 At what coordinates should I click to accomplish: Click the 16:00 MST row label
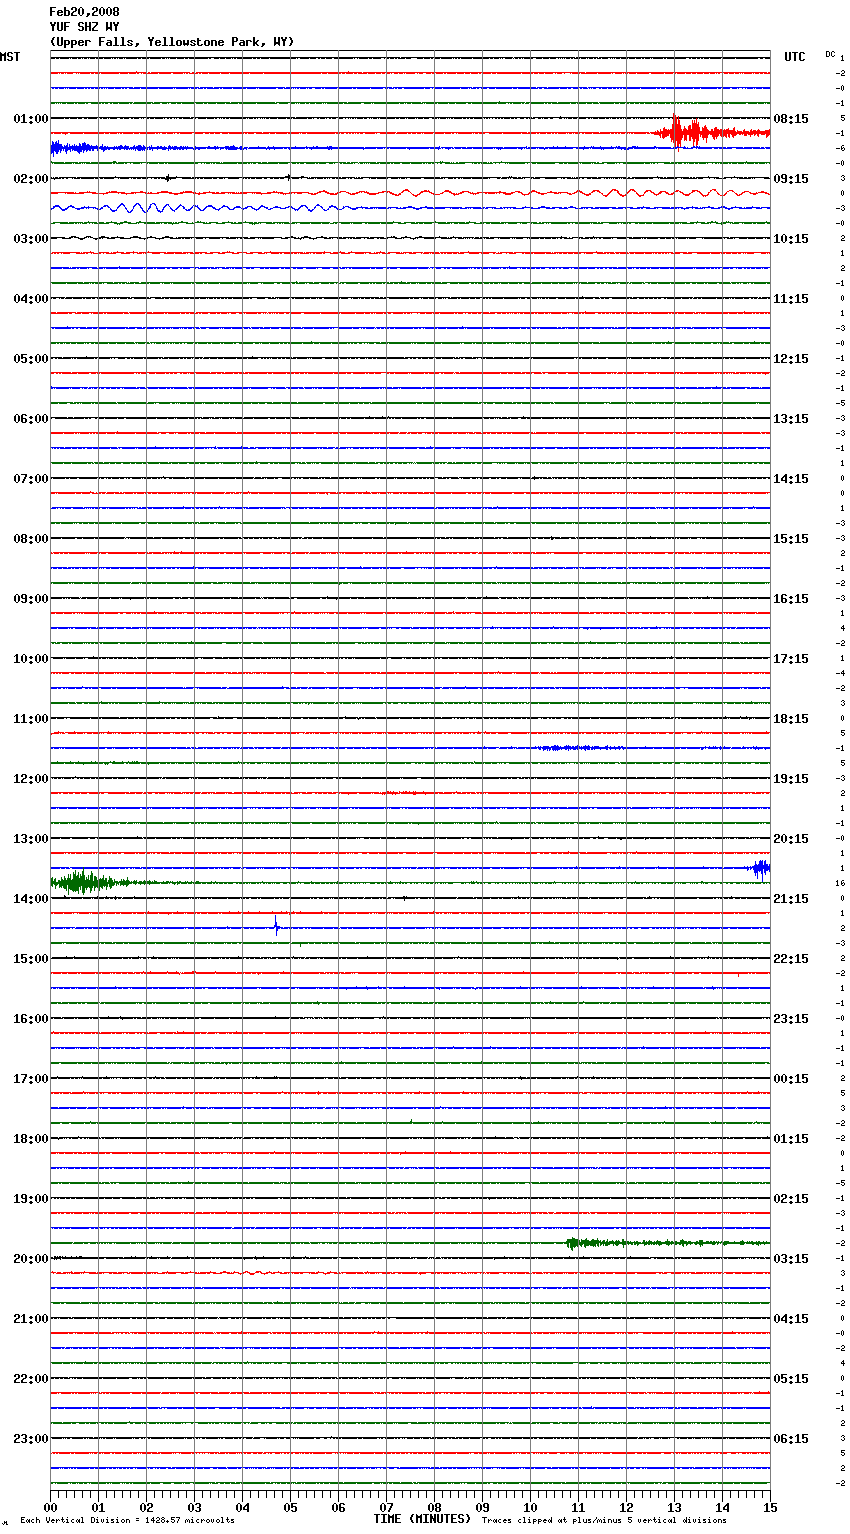[x=31, y=1019]
